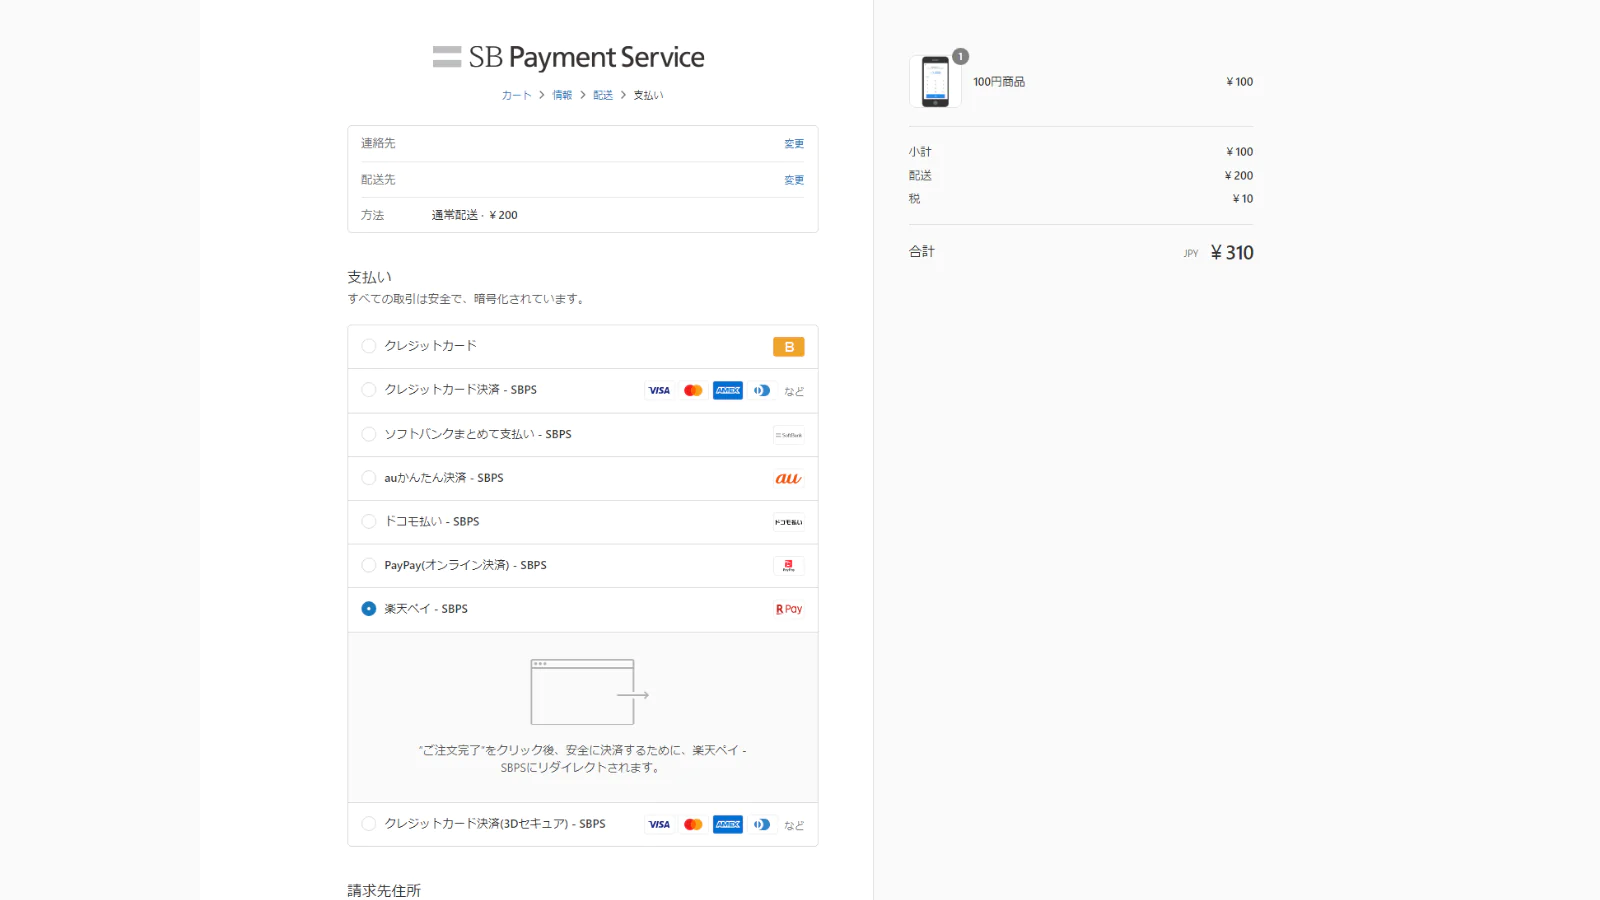Select auかんたん決済 - SBPS radio button
The image size is (1600, 900).
click(369, 478)
